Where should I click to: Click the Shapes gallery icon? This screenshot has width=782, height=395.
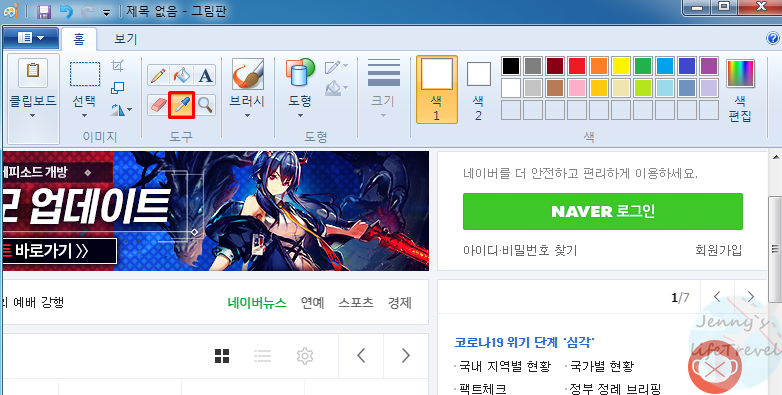pos(300,74)
